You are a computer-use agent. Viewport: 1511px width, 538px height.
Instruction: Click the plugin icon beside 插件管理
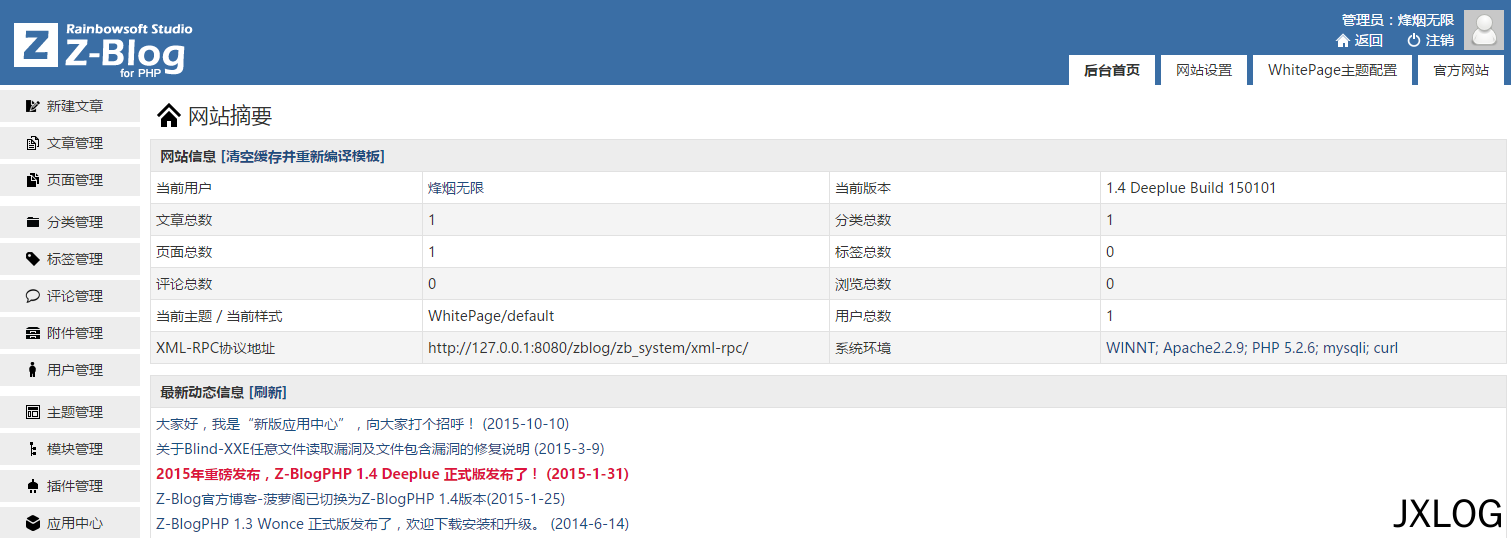click(x=33, y=486)
